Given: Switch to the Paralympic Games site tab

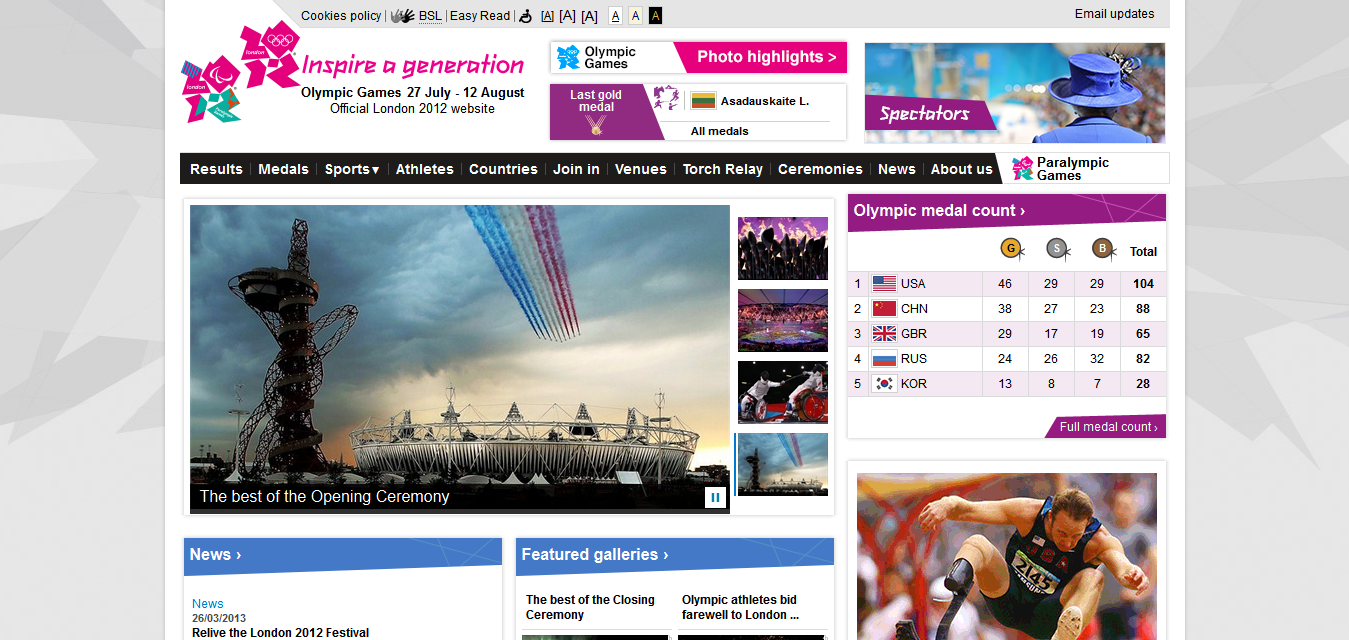Looking at the screenshot, I should click(x=1084, y=168).
